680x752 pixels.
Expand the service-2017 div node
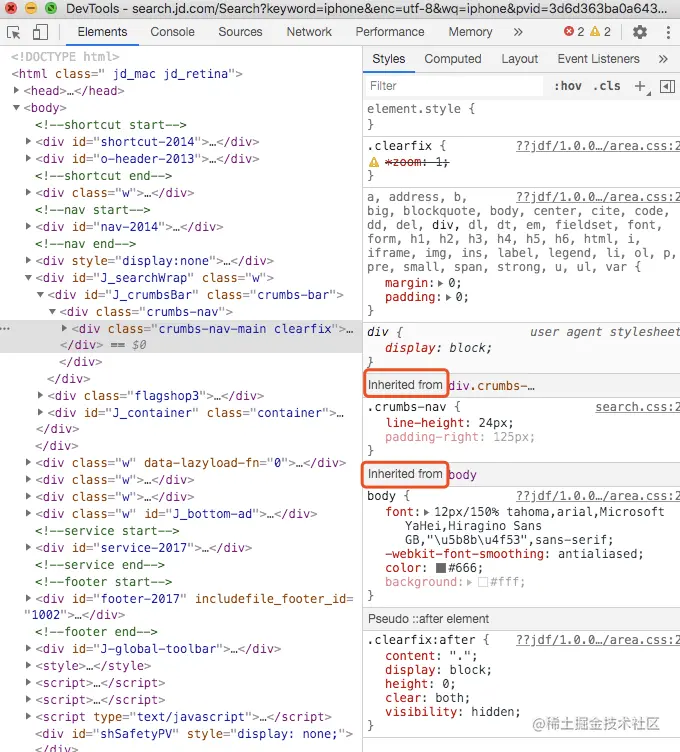(28, 547)
